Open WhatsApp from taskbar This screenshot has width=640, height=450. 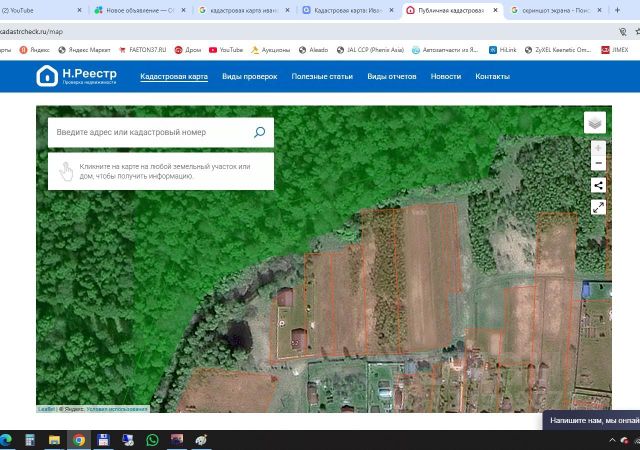[152, 440]
